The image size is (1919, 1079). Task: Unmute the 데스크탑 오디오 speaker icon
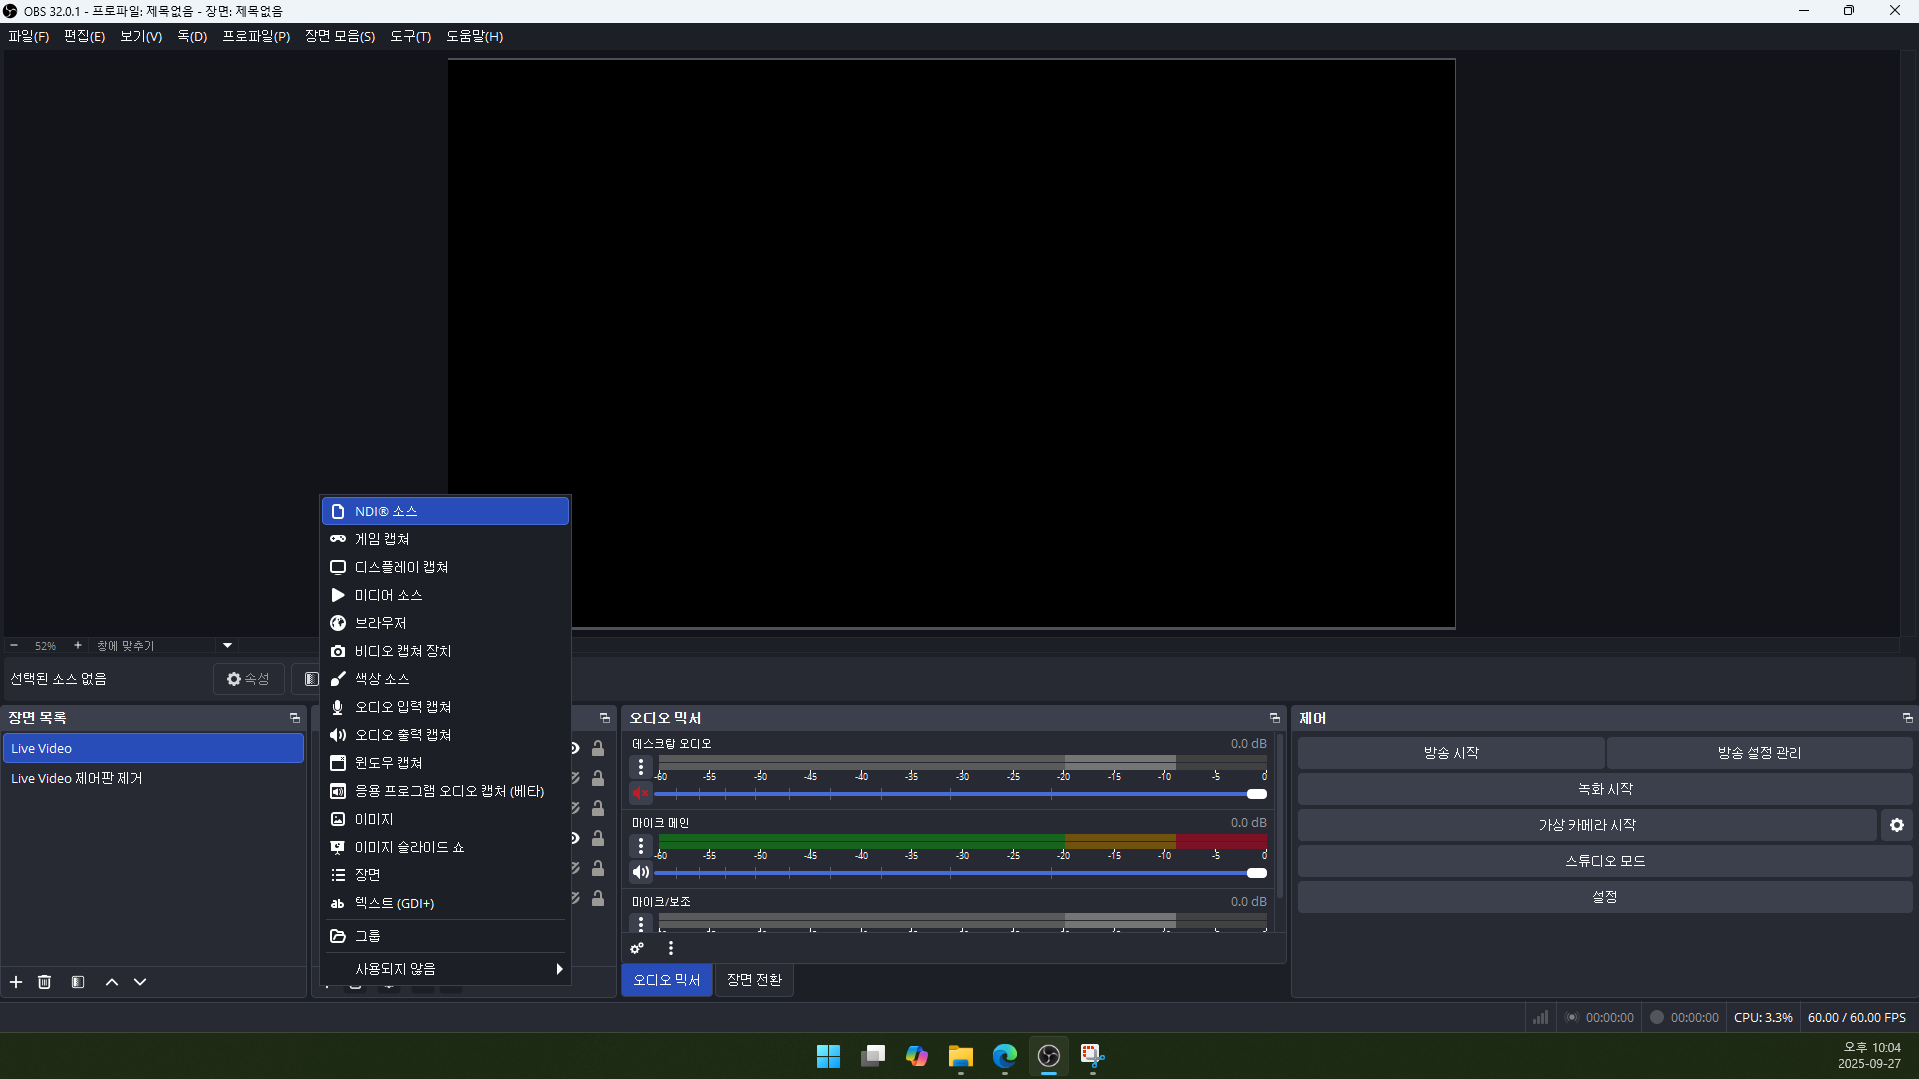641,794
